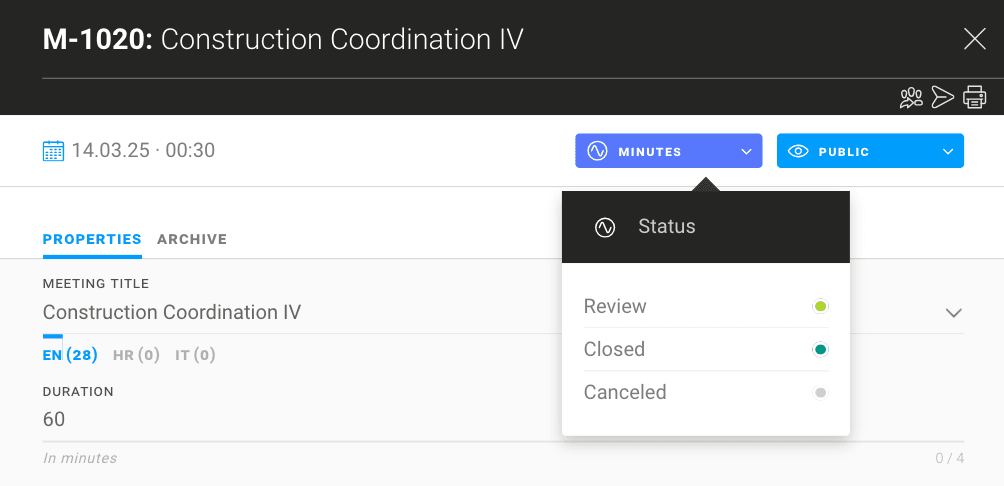Select the Review status option
Screen dimensions: 1004x486
(x=615, y=306)
